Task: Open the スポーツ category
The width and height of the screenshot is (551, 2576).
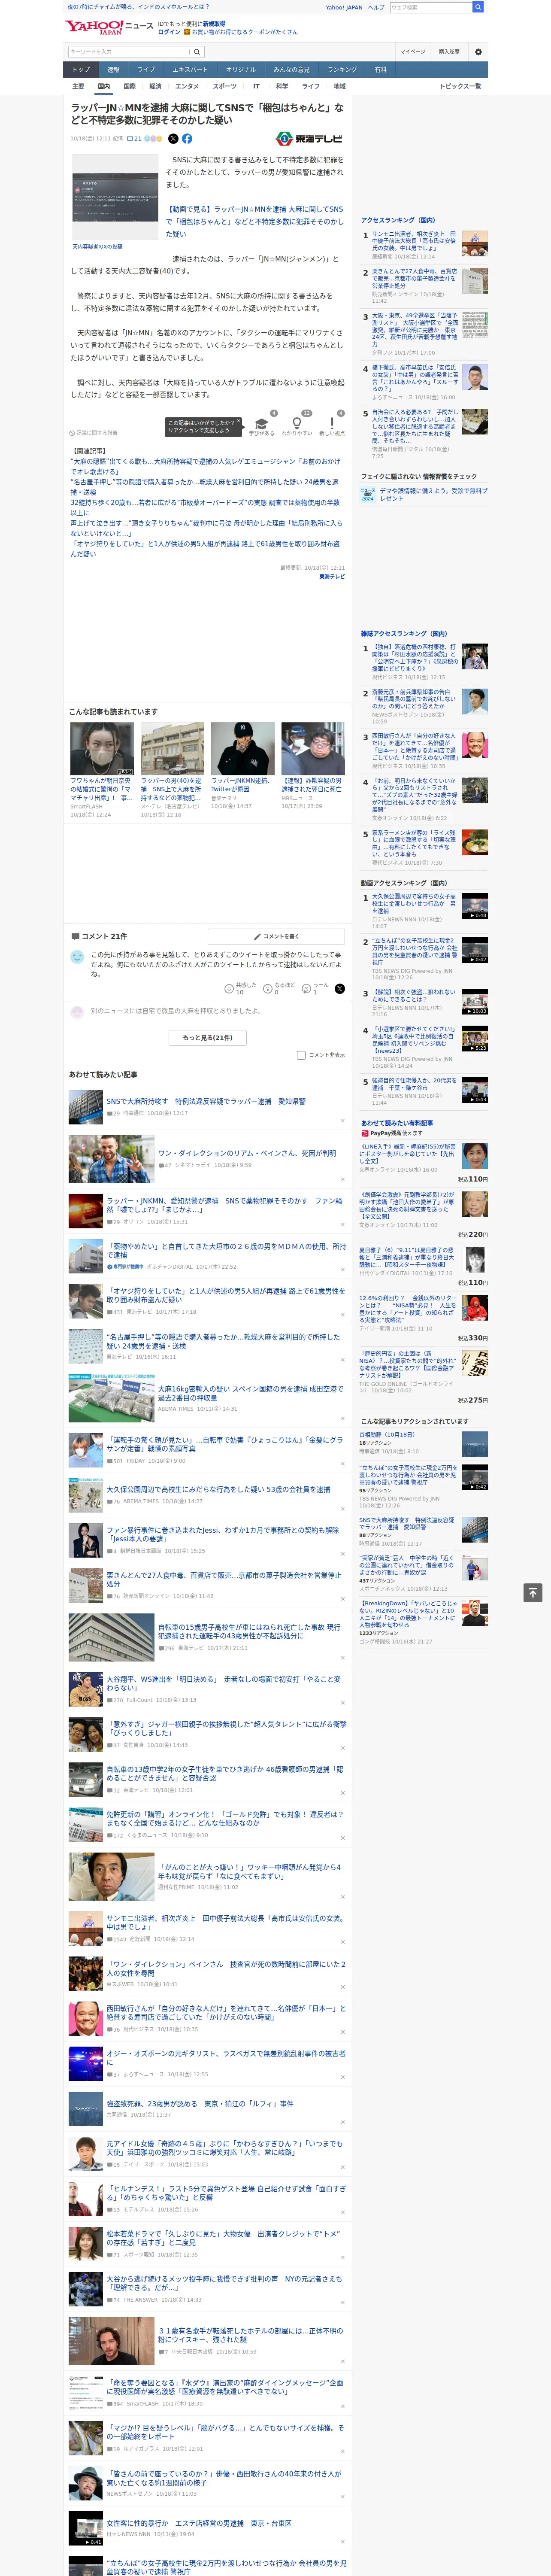Action: 225,86
